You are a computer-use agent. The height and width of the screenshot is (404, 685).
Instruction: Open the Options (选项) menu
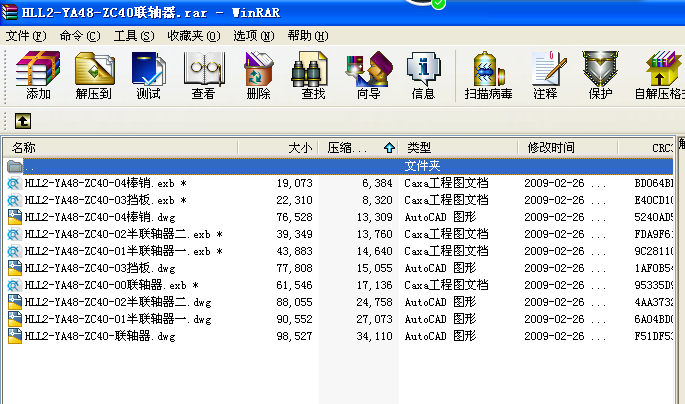click(253, 36)
